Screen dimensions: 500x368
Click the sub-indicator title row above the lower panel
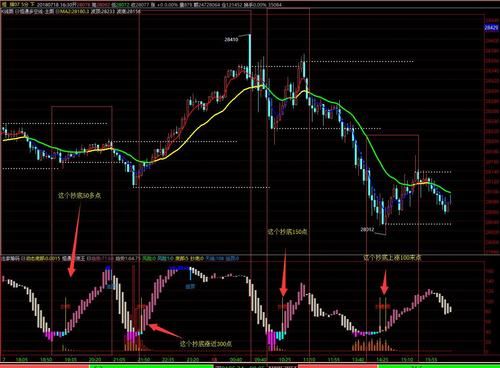click(x=121, y=258)
